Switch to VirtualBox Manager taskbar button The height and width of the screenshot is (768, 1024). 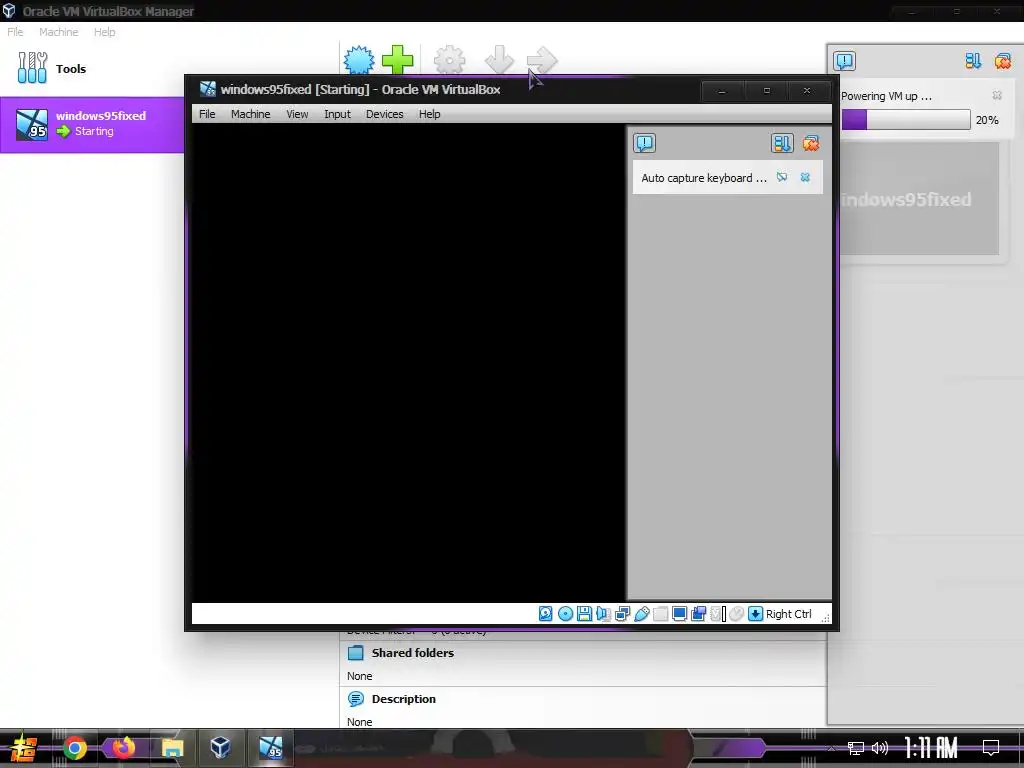coord(220,748)
